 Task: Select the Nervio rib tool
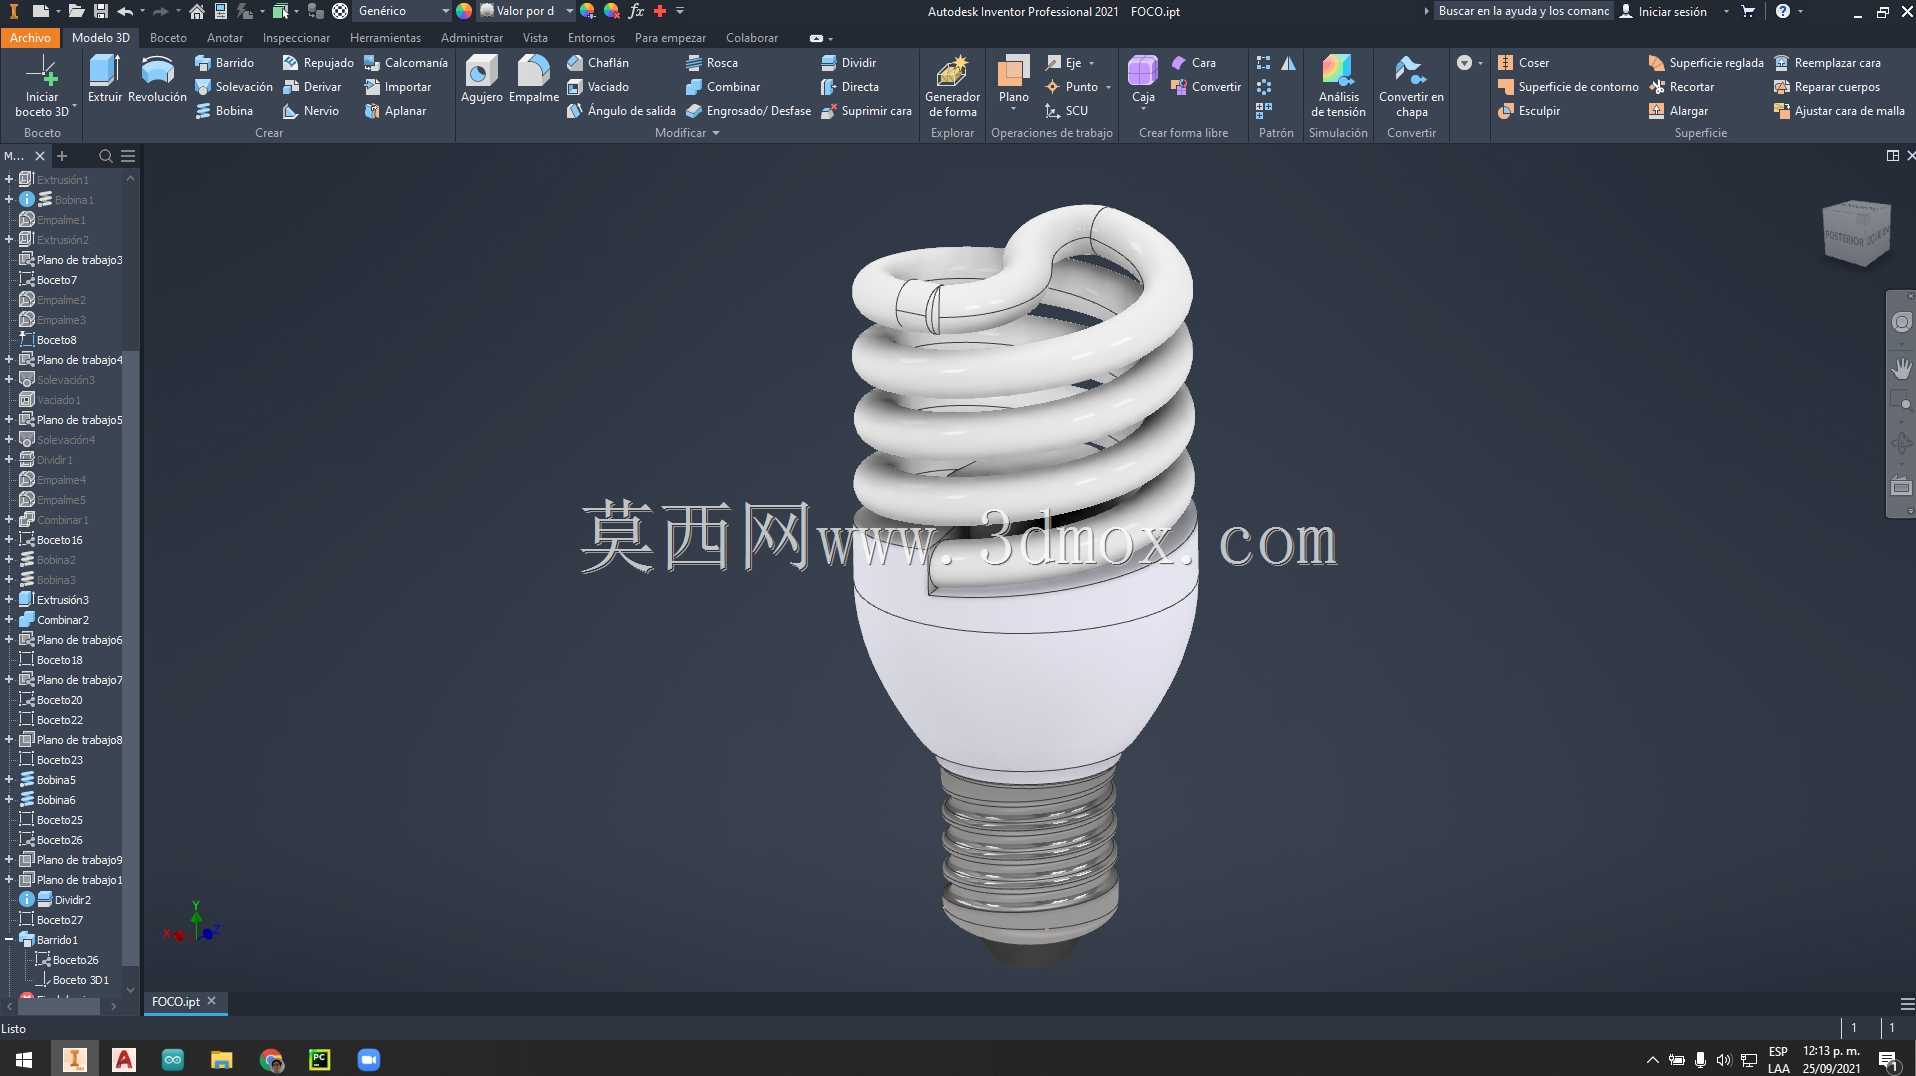pos(311,110)
